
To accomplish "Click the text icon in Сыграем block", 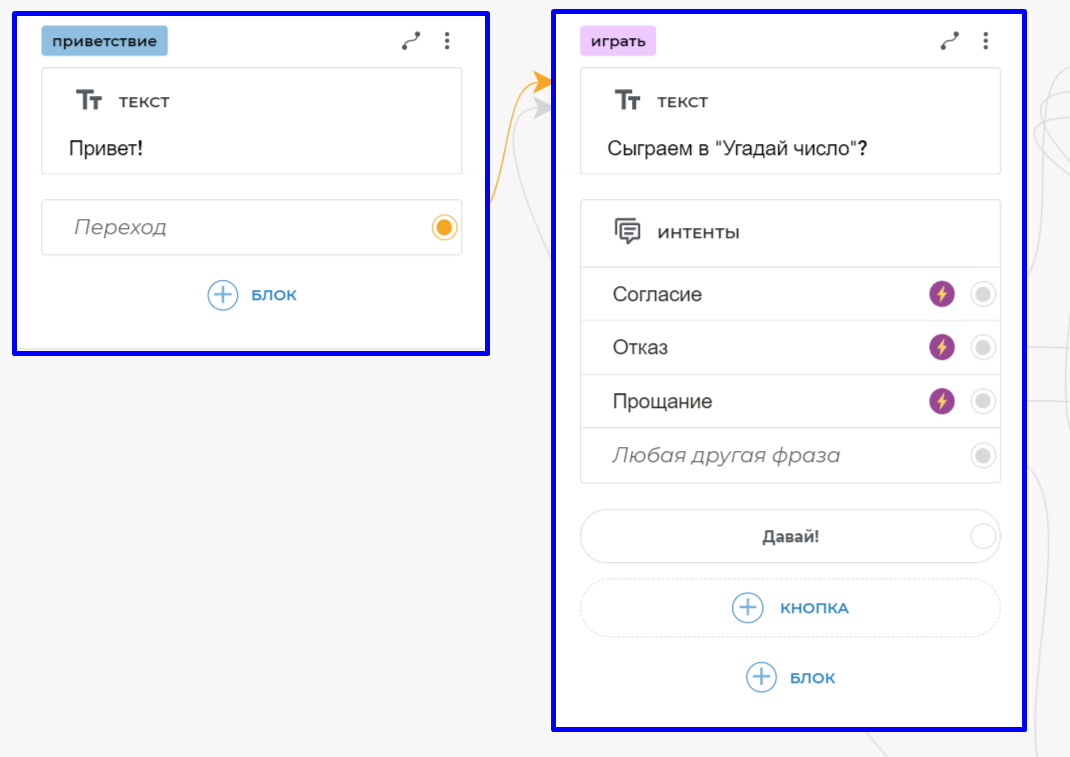I will click(x=628, y=101).
